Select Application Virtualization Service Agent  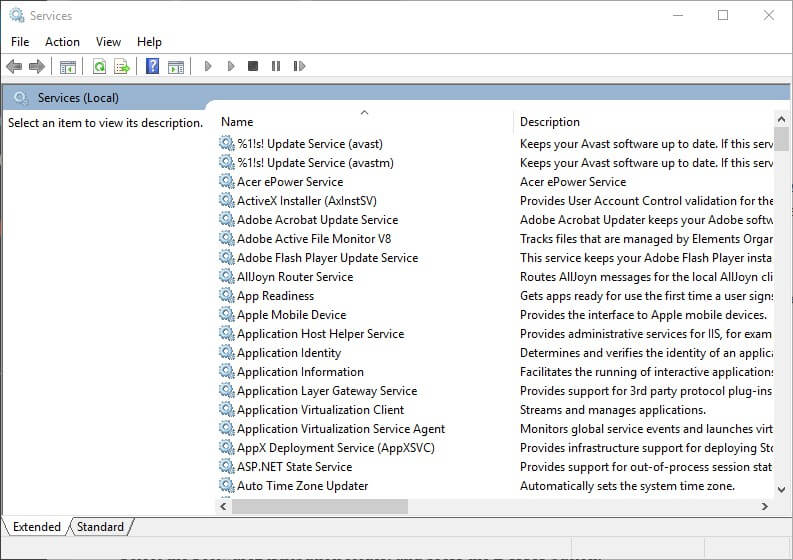pyautogui.click(x=341, y=428)
